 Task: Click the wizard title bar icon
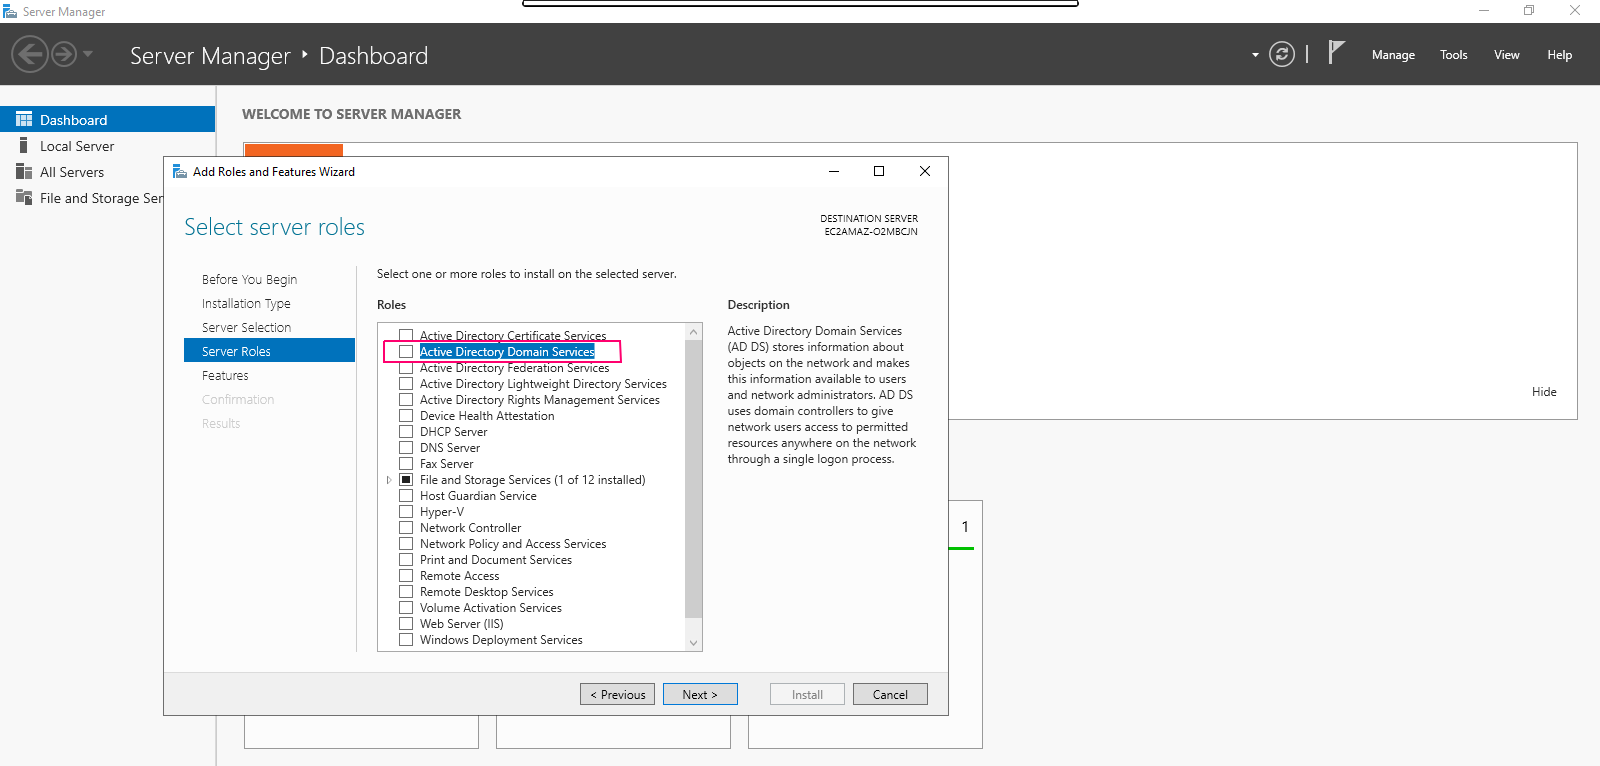(180, 172)
